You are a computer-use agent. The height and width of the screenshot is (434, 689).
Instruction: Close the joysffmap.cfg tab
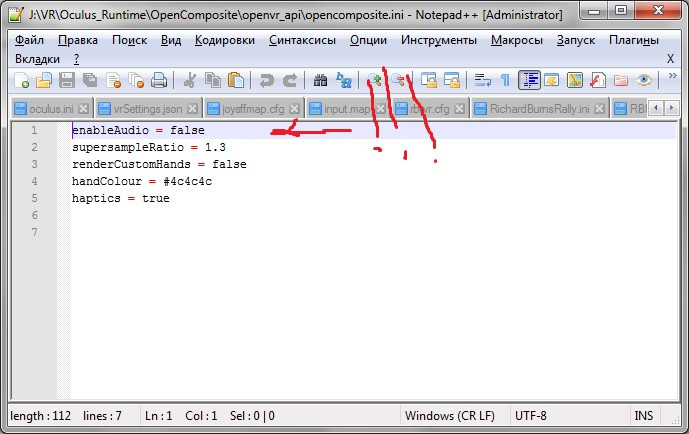click(x=295, y=108)
